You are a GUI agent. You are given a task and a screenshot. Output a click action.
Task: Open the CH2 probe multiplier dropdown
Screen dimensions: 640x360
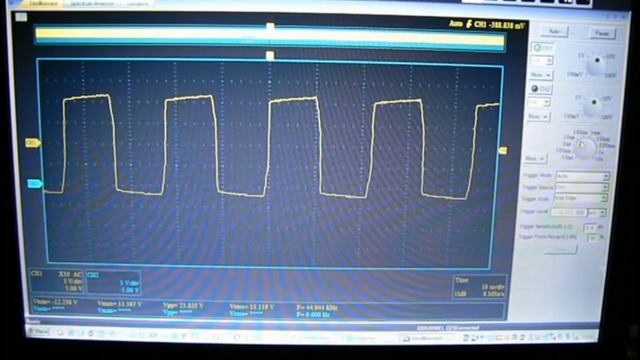pyautogui.click(x=538, y=117)
